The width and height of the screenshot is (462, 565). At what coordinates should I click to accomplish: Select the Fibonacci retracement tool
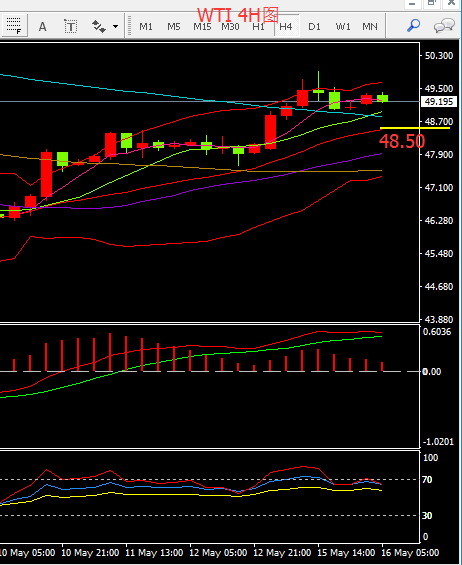(x=14, y=26)
